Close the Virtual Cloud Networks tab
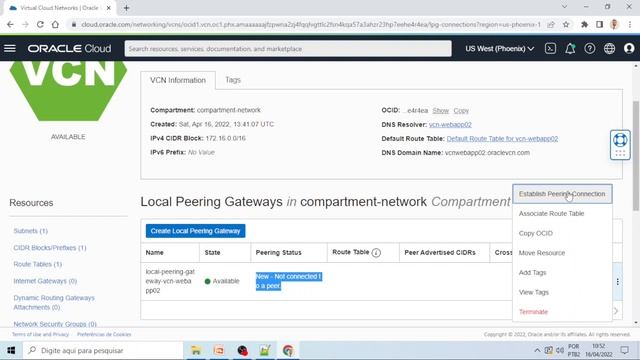Image resolution: width=640 pixels, height=360 pixels. click(109, 8)
